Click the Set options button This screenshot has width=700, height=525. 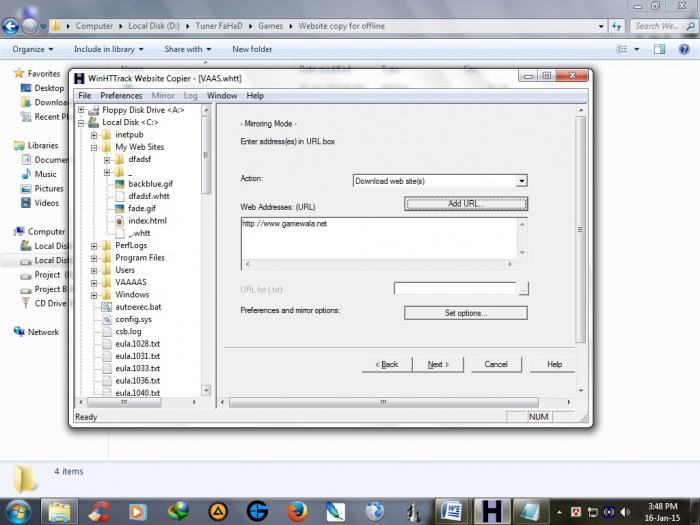465,313
